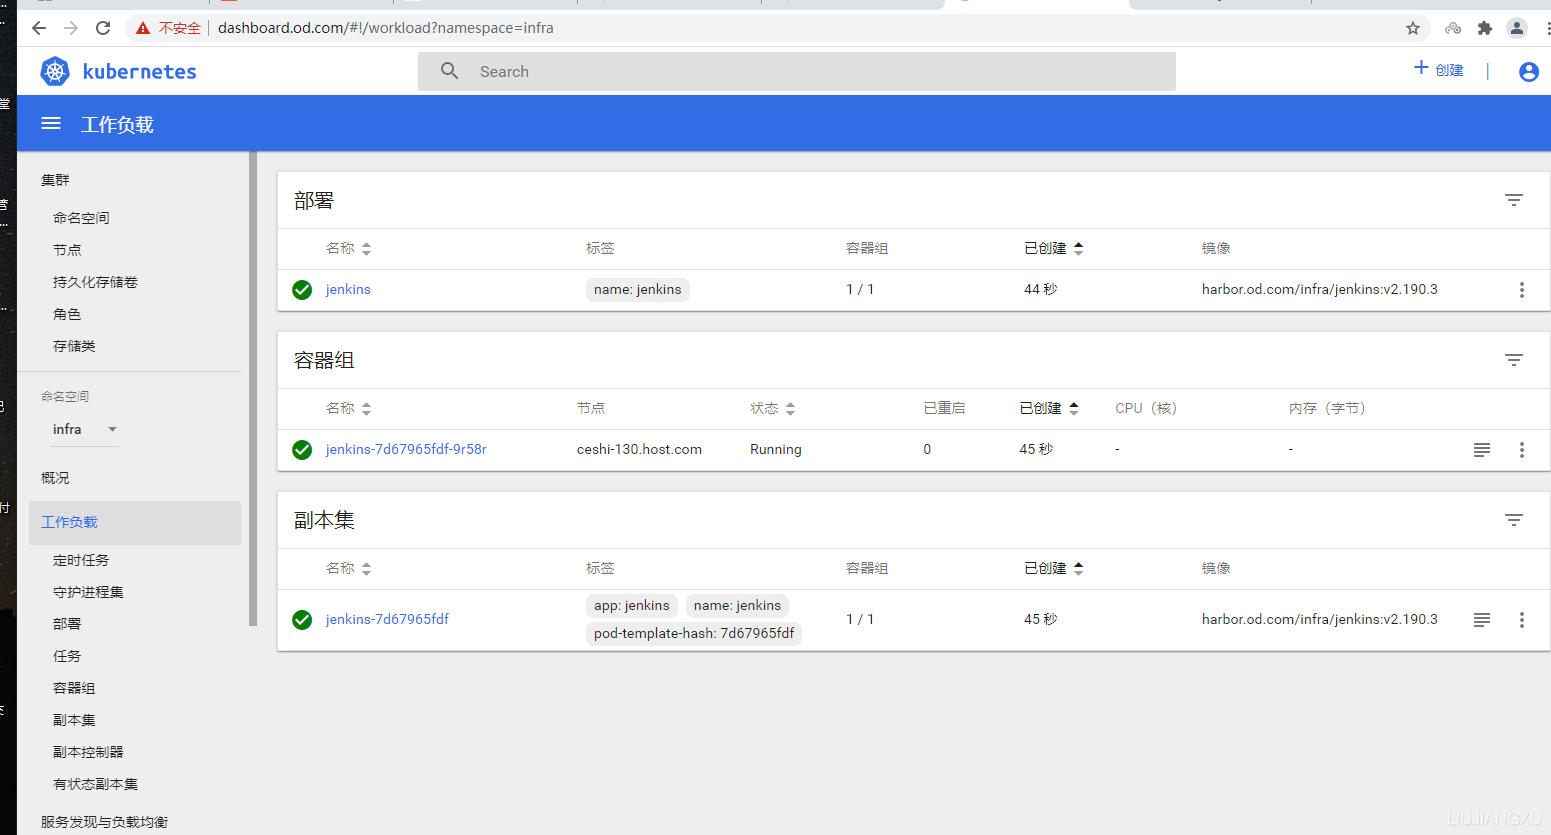
Task: Open browser extensions puzzle icon
Action: click(x=1485, y=28)
